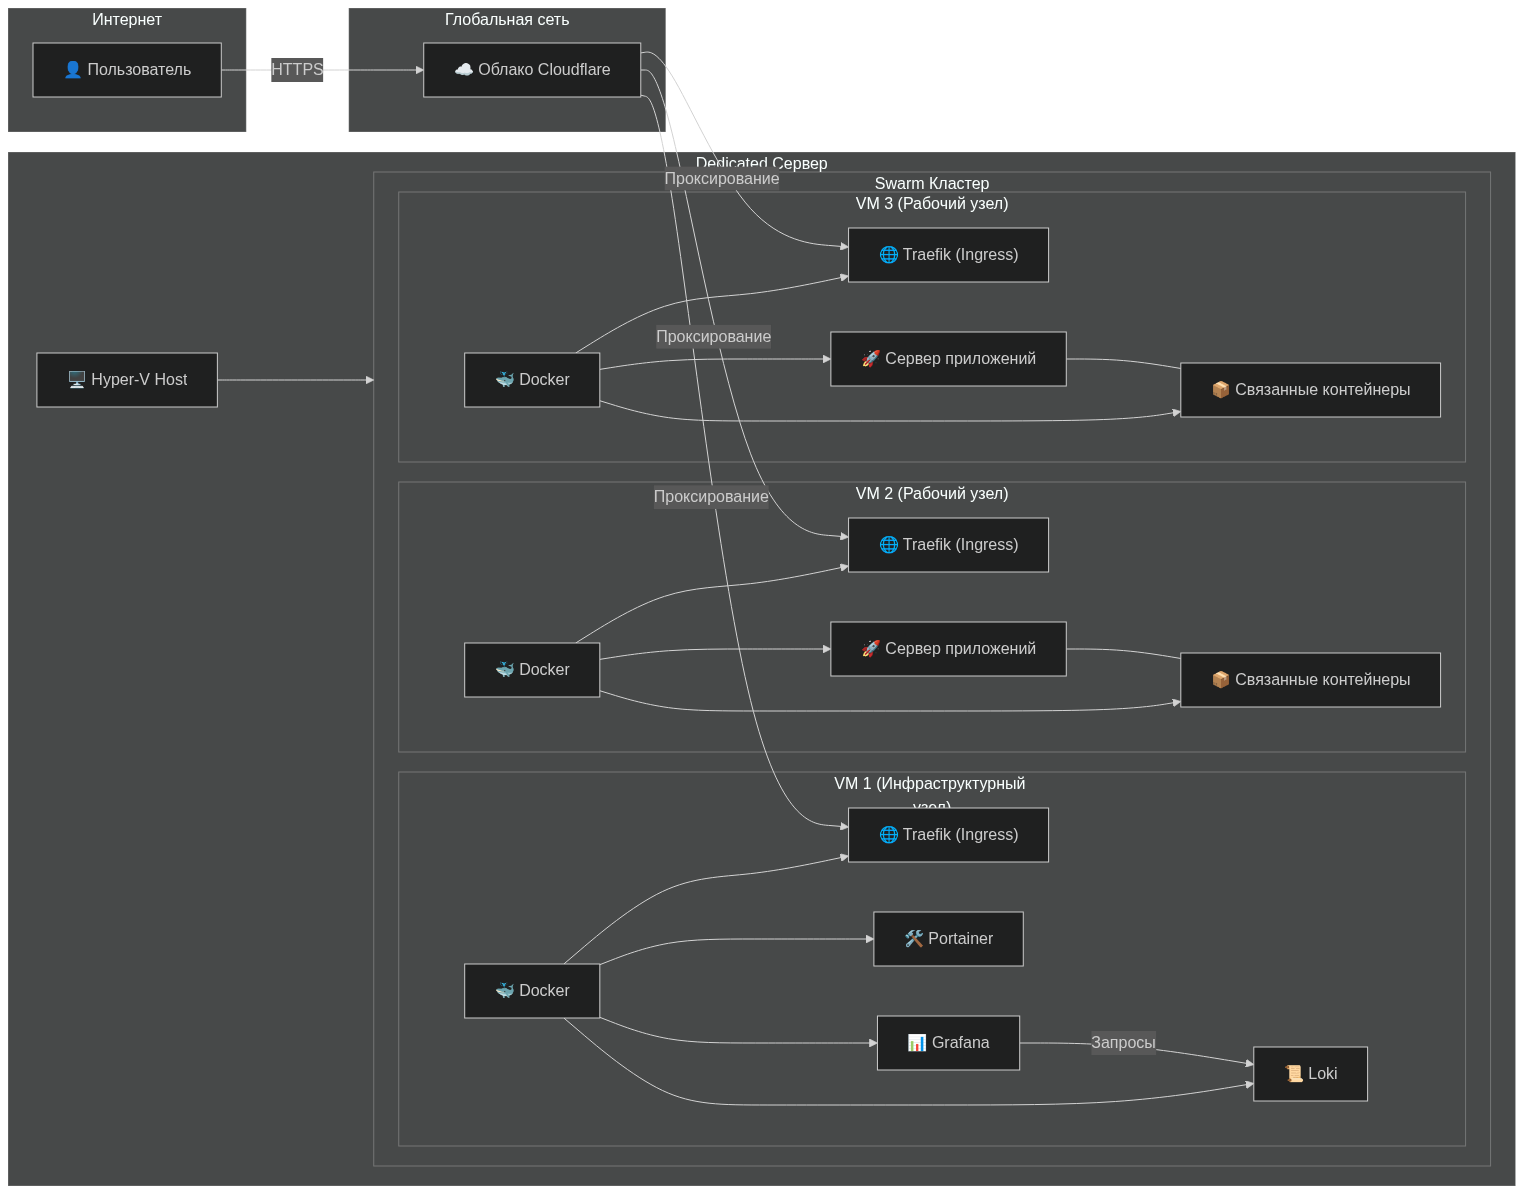The height and width of the screenshot is (1194, 1524).
Task: Select Traefik (Ingress) node in VM 2
Action: [x=948, y=545]
